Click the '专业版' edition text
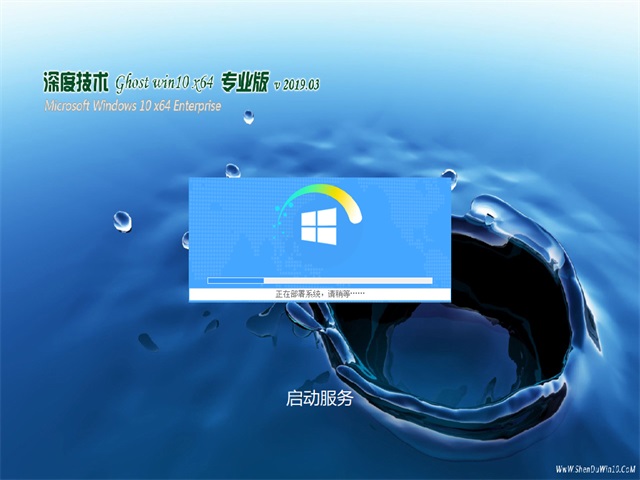Screen dimensions: 640x480 pos(245,82)
